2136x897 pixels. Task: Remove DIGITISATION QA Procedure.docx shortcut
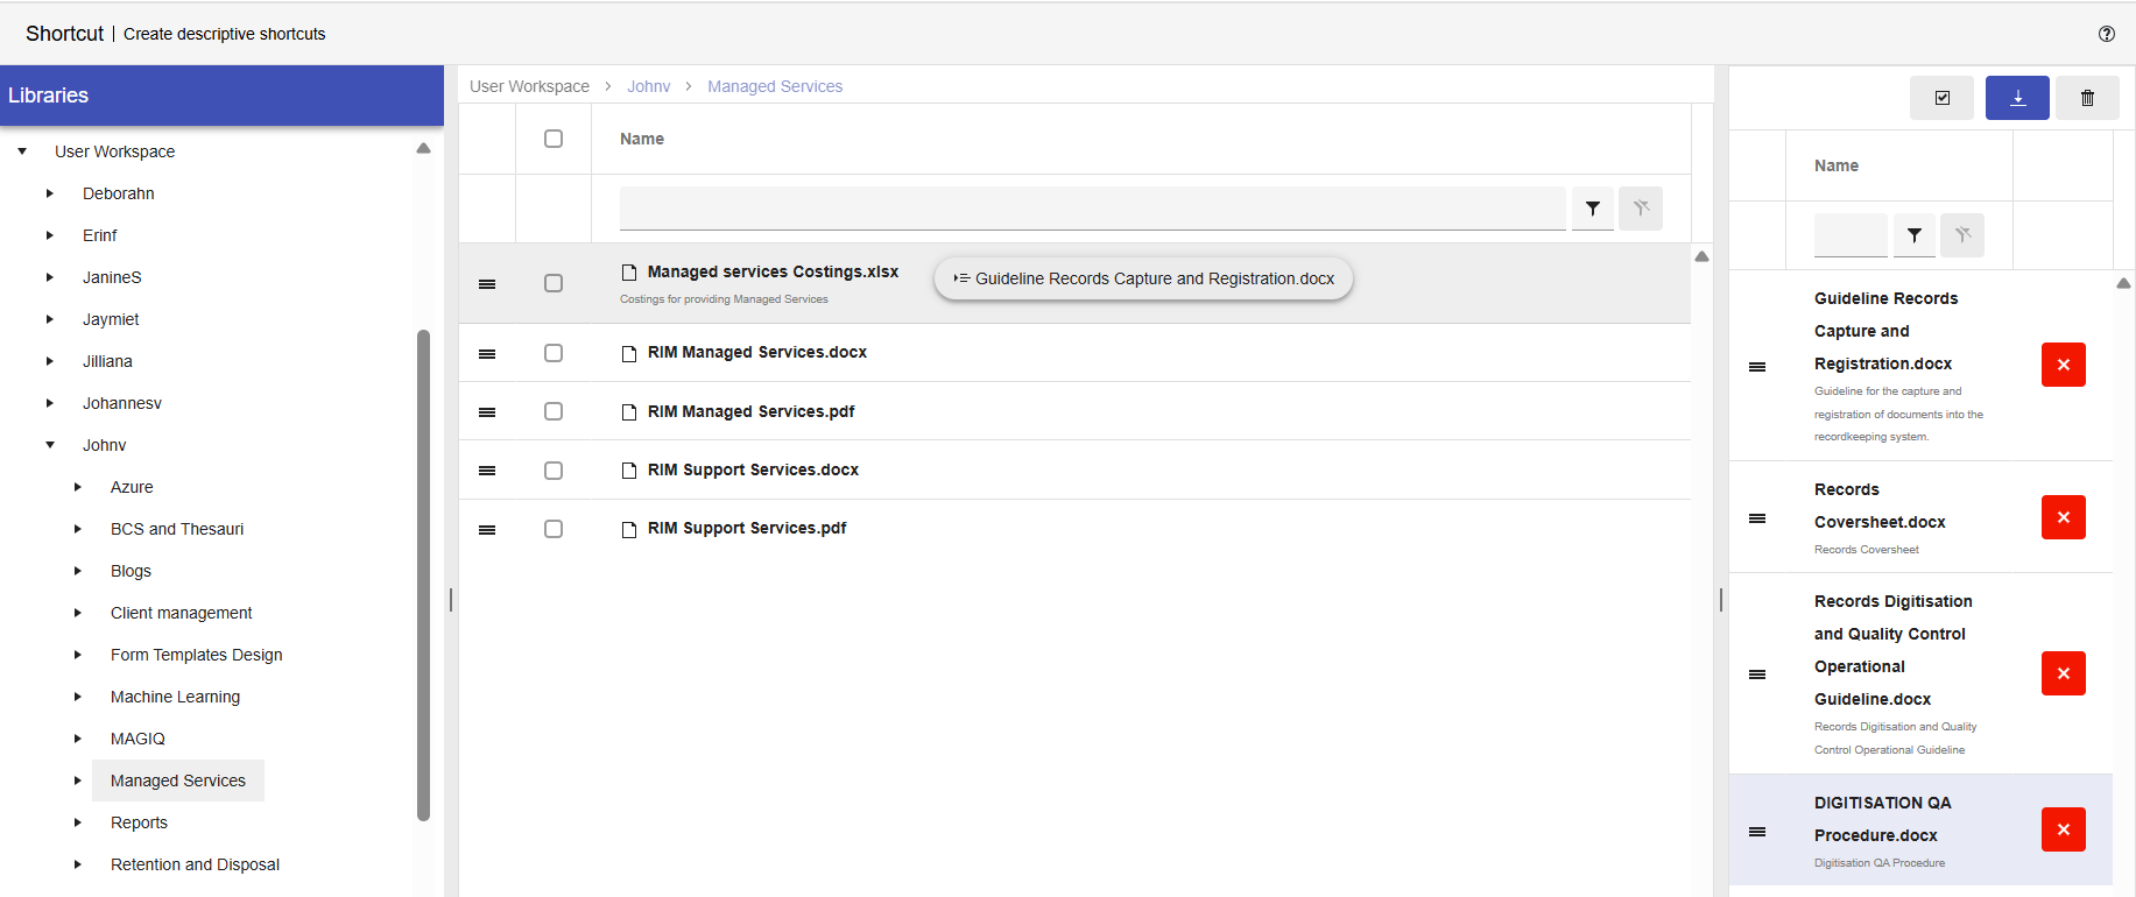point(2063,830)
